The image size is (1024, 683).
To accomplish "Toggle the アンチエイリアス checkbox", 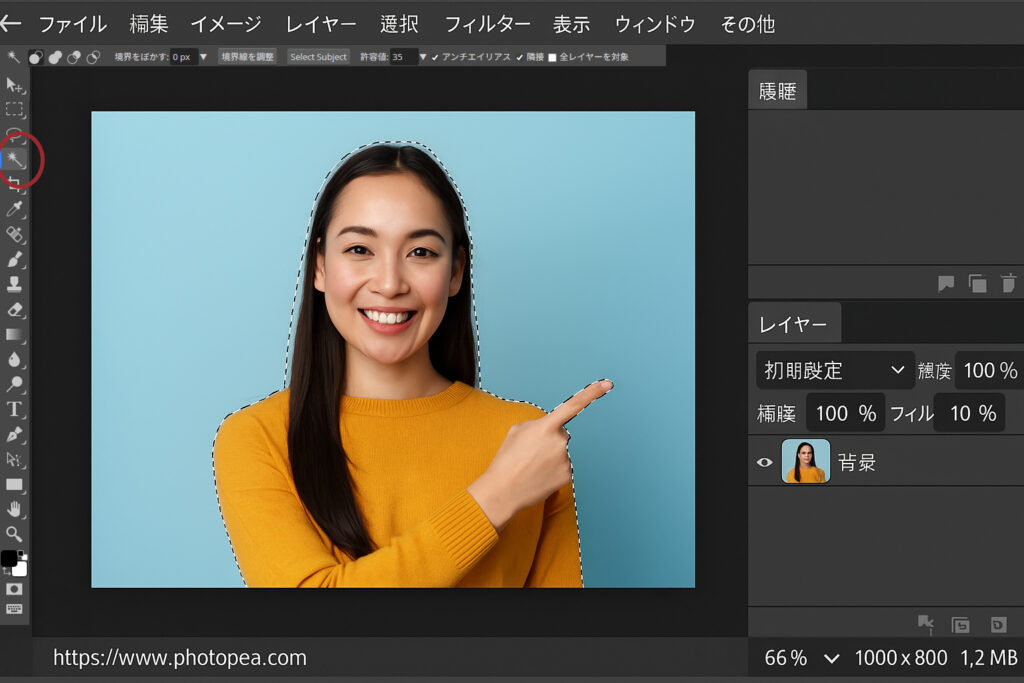I will click(x=436, y=57).
